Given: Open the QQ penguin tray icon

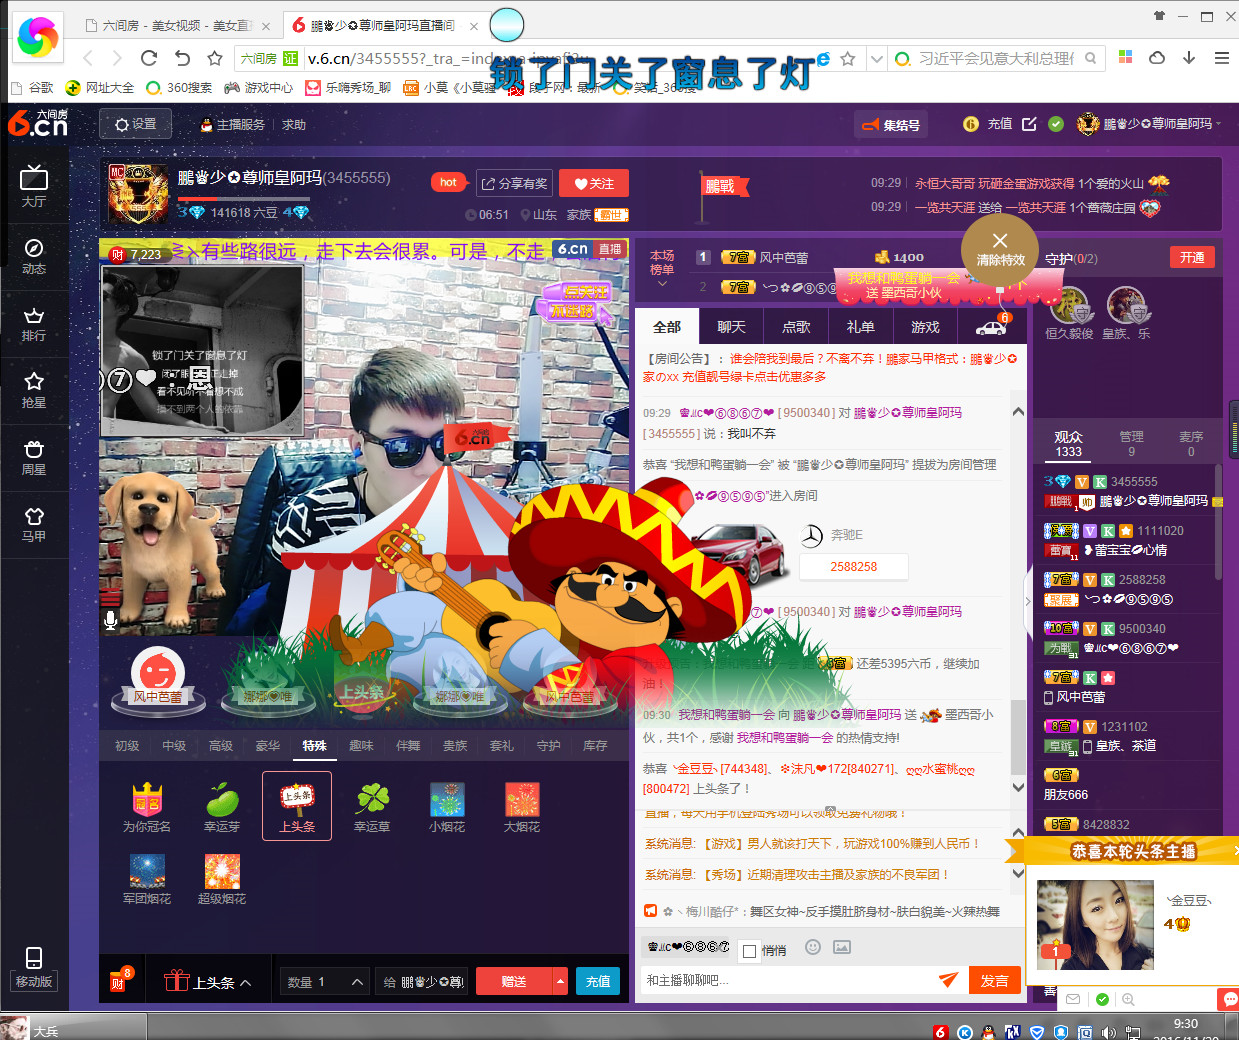Looking at the screenshot, I should pyautogui.click(x=988, y=1032).
